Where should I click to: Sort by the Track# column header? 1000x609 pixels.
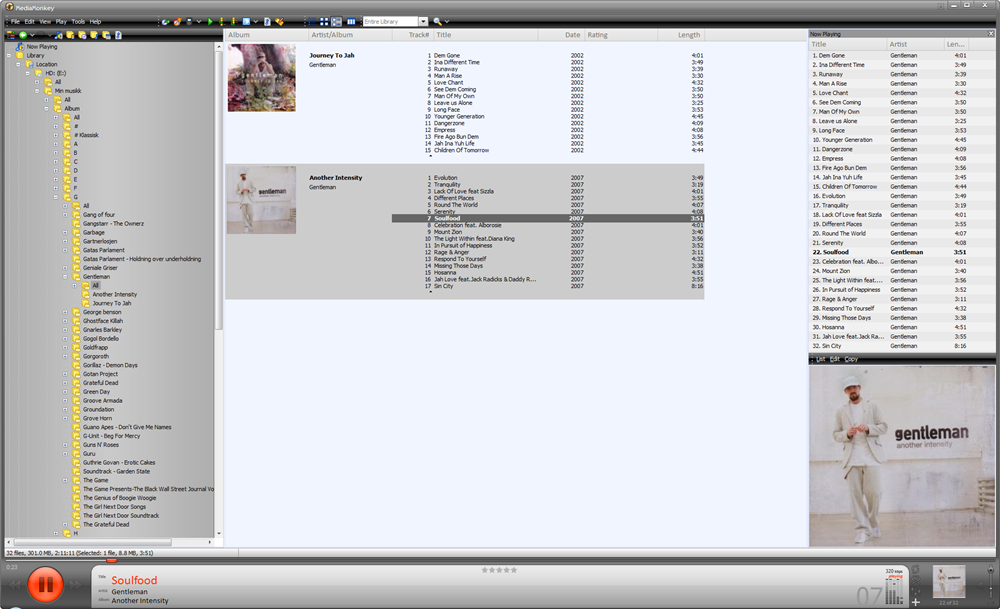pyautogui.click(x=411, y=35)
